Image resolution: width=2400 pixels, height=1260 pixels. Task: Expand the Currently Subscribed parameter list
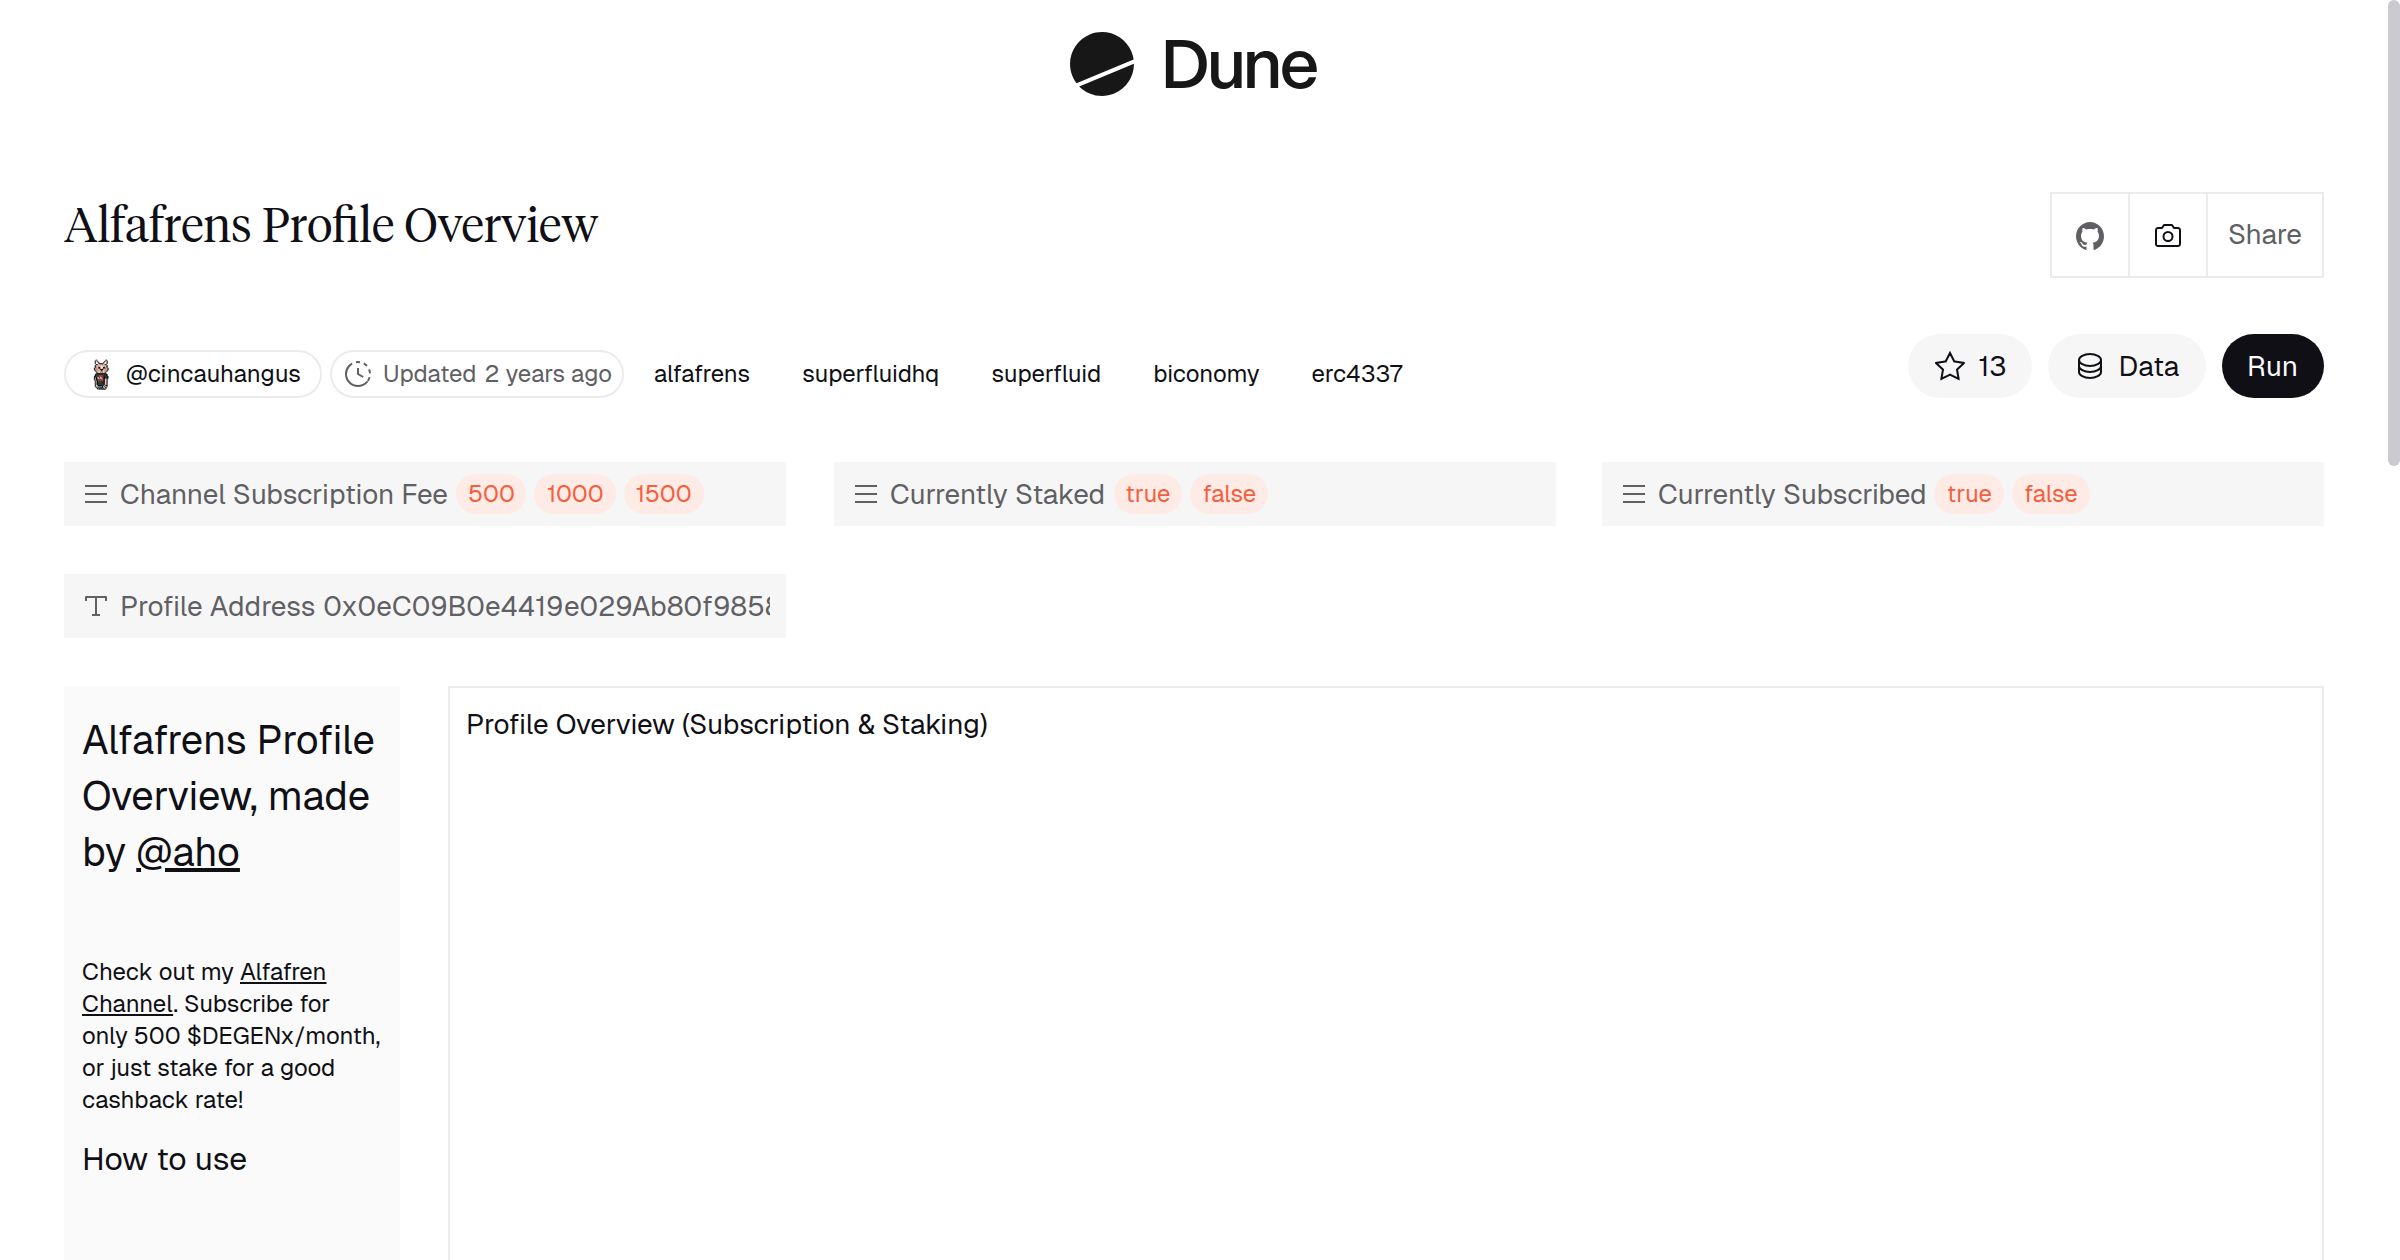pos(1634,494)
